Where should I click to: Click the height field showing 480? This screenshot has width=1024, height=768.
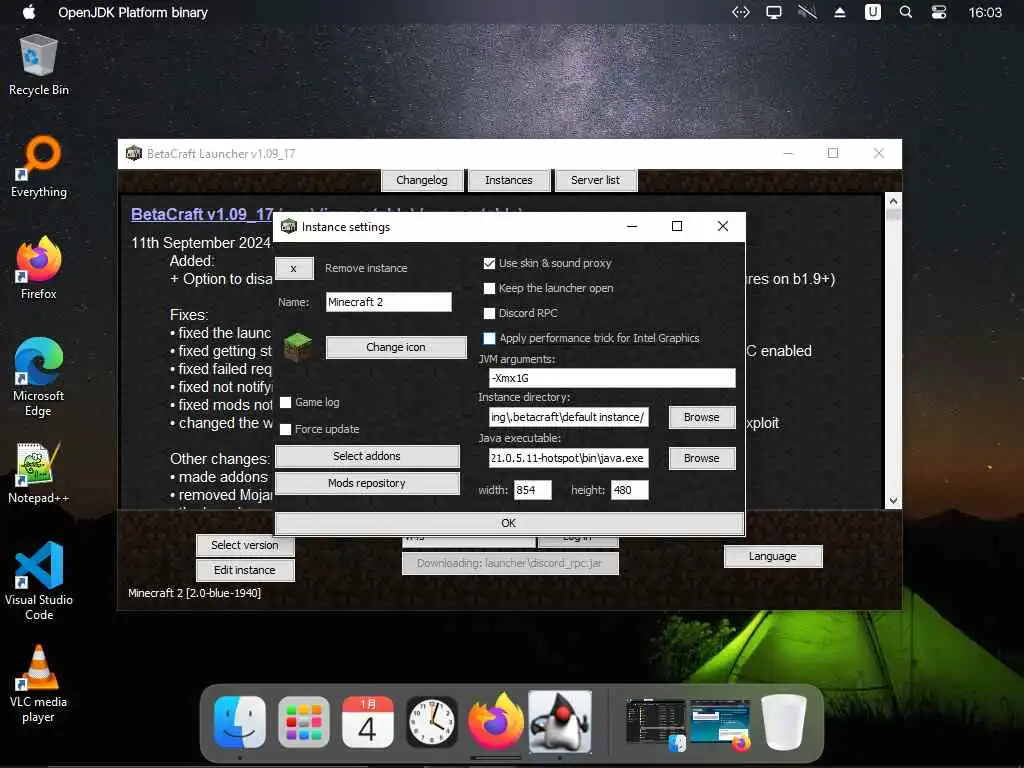click(x=630, y=490)
